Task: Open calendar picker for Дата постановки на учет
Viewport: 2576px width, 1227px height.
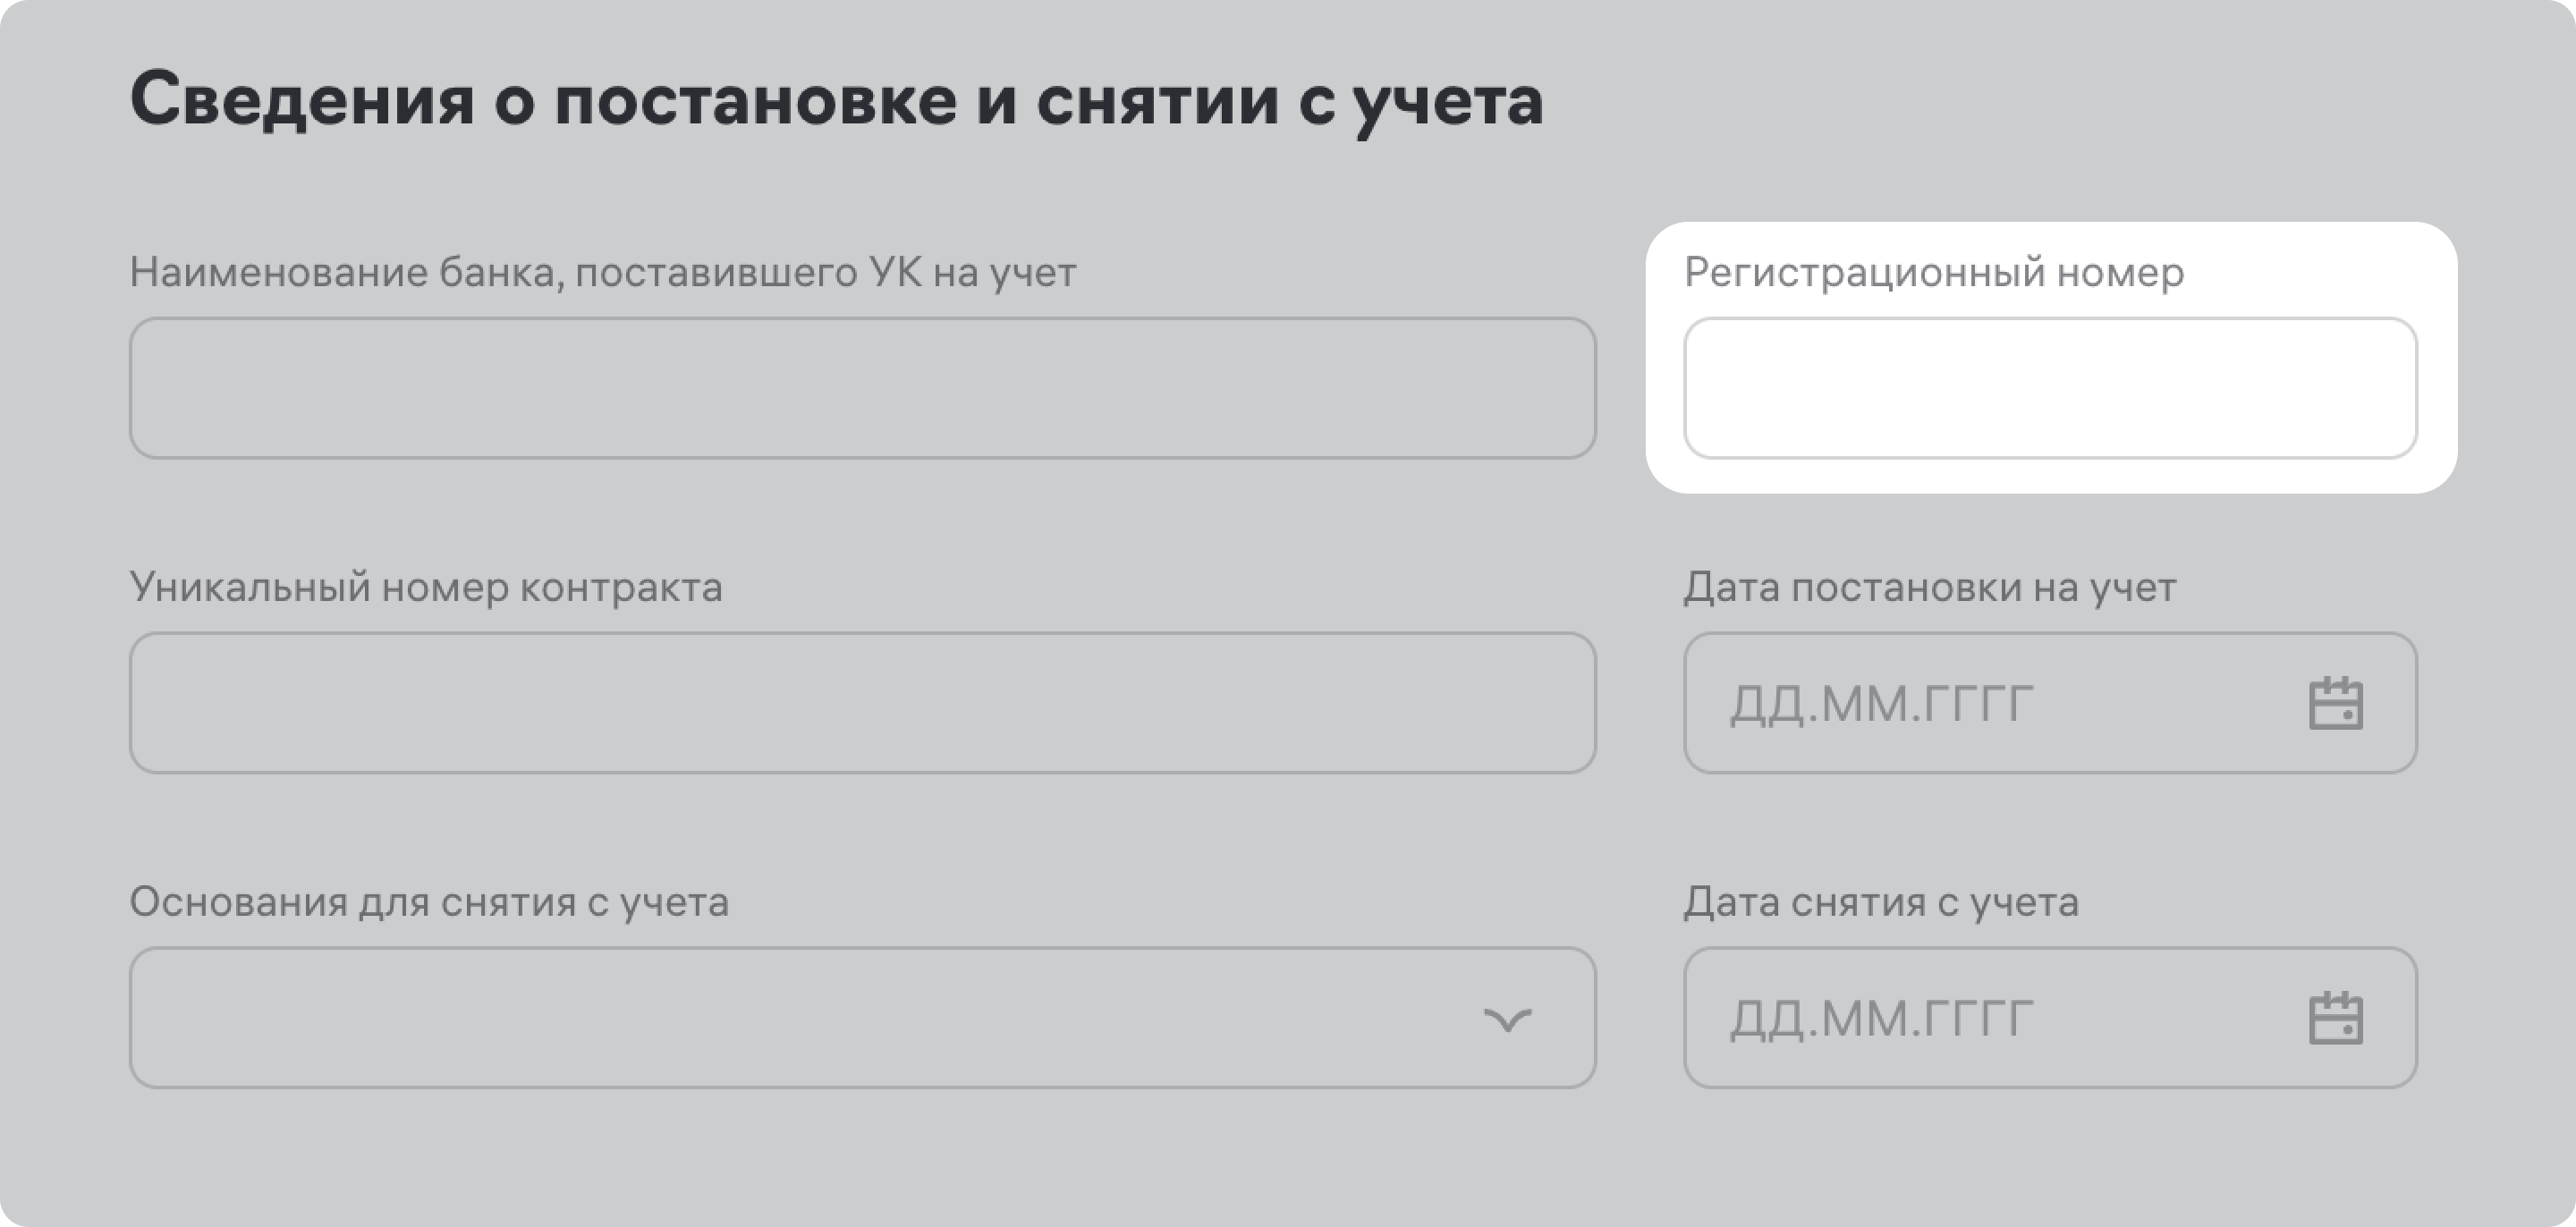Action: pos(2335,704)
